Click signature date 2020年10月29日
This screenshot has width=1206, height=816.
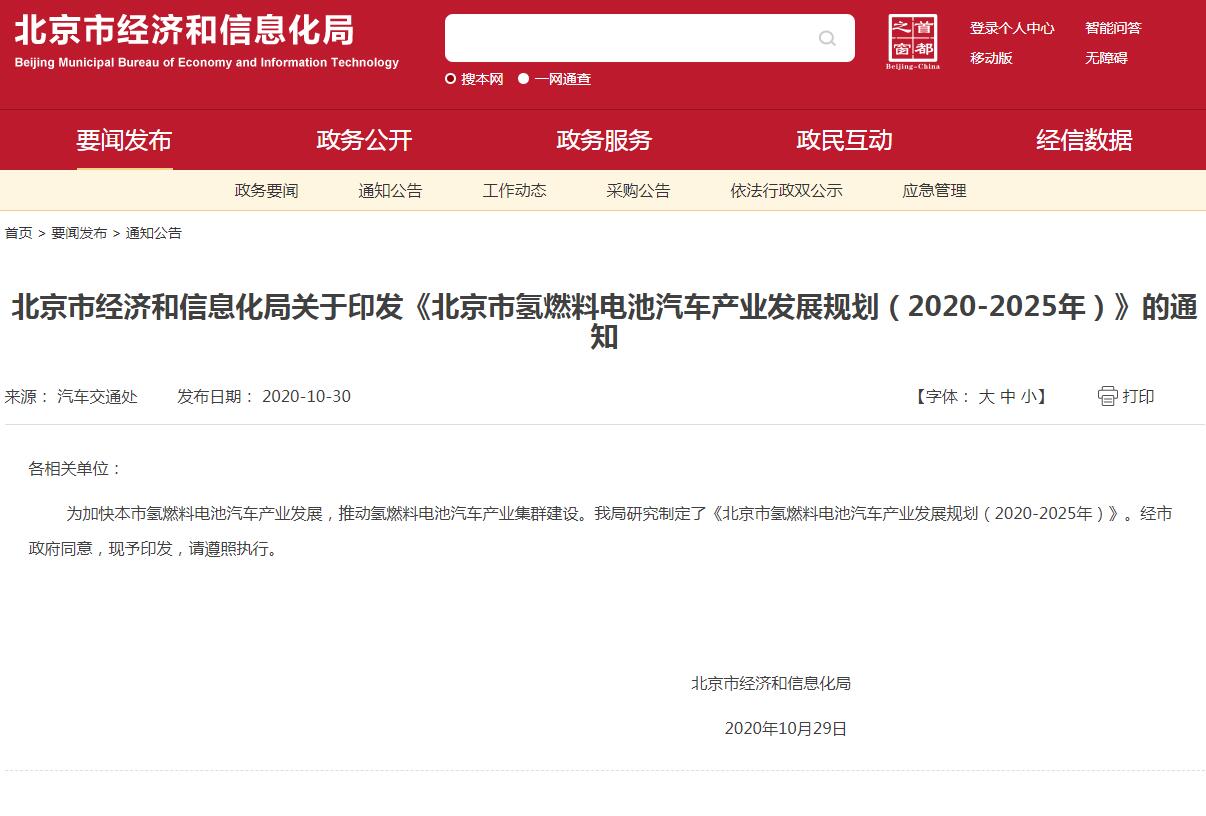[x=786, y=728]
